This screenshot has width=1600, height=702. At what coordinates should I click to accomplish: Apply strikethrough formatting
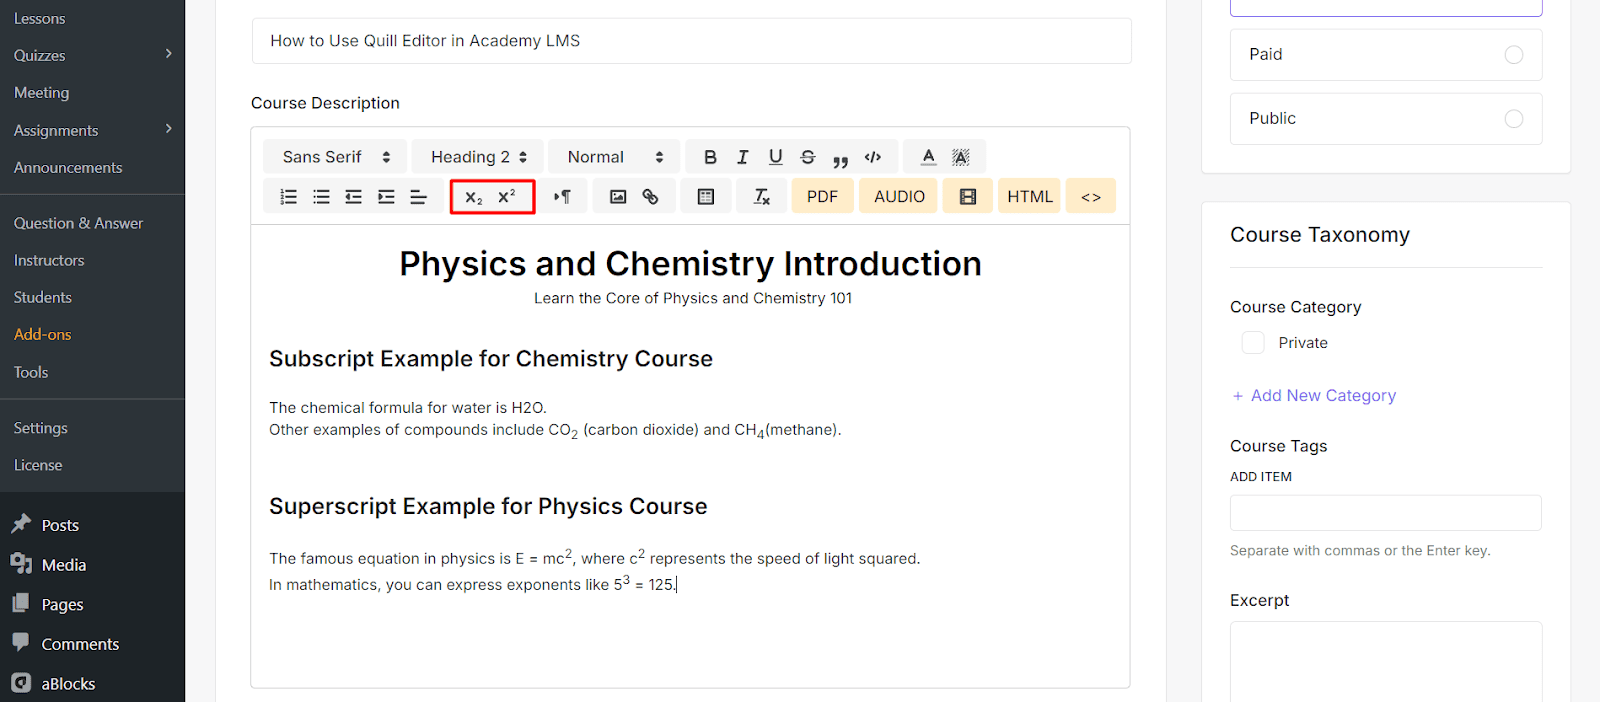pos(808,157)
